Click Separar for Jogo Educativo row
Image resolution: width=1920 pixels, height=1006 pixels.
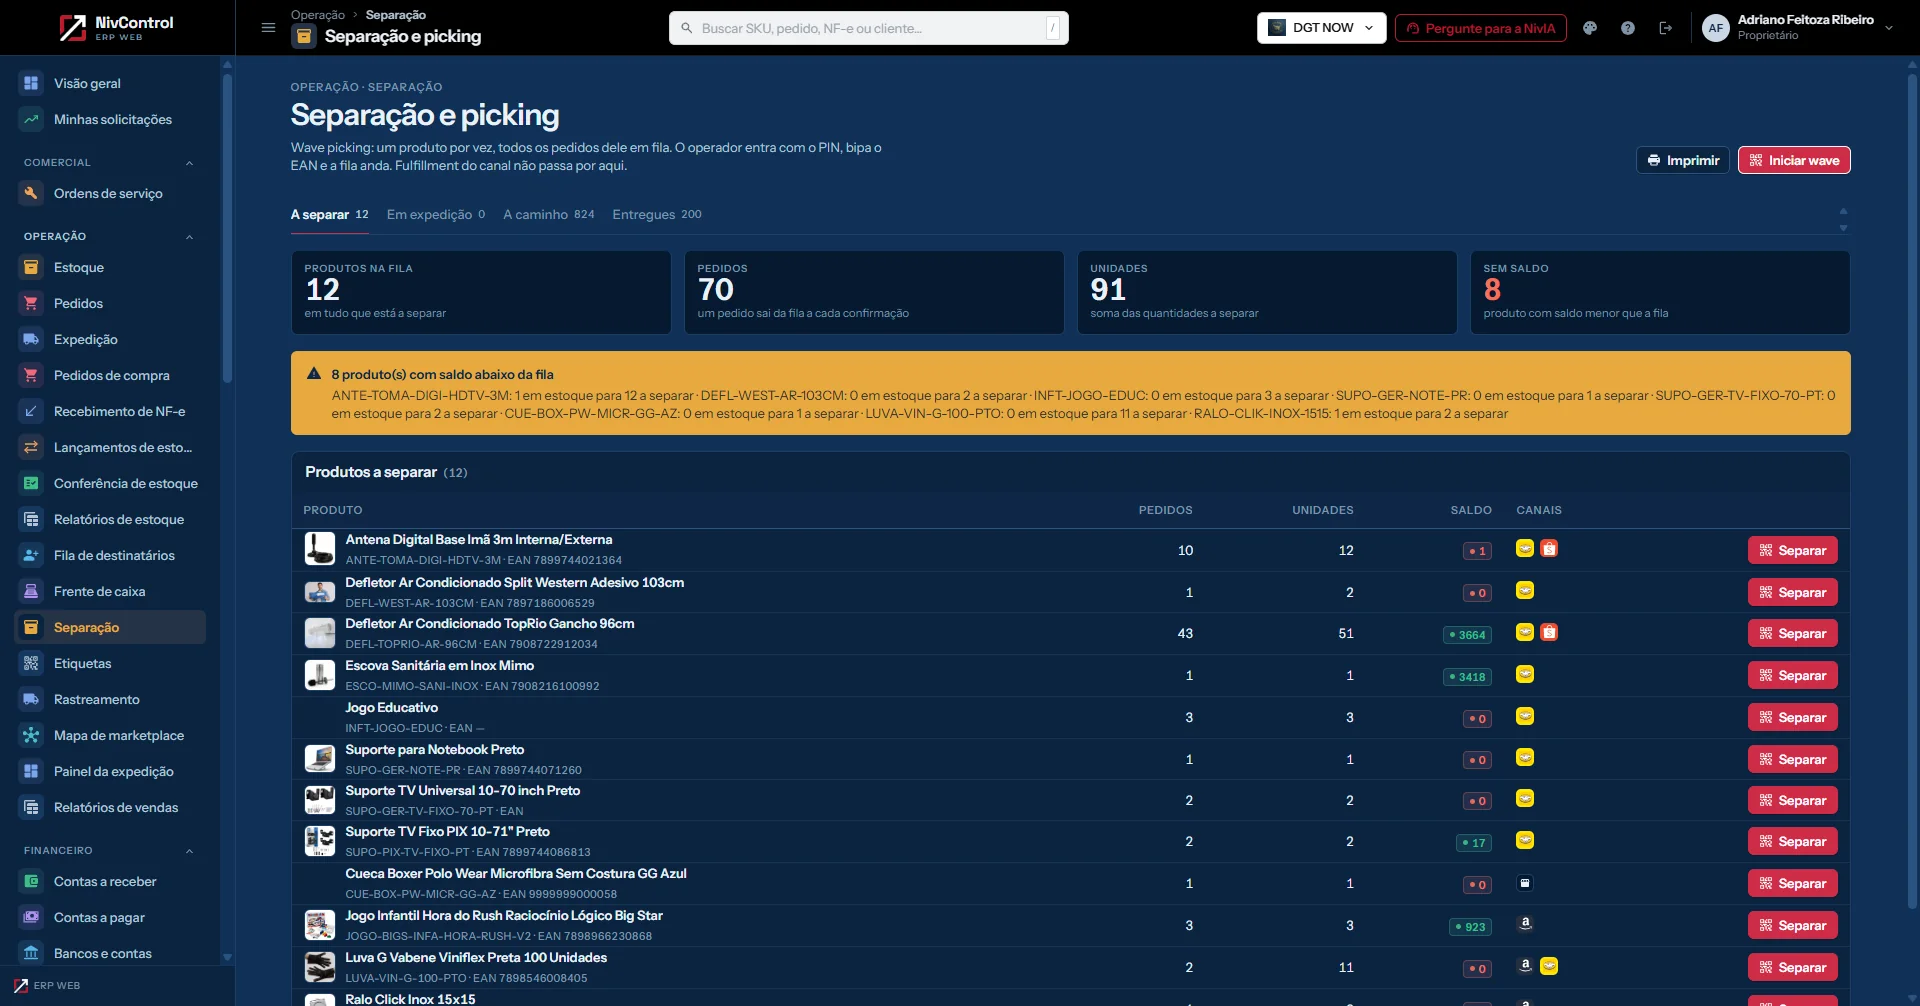1792,717
